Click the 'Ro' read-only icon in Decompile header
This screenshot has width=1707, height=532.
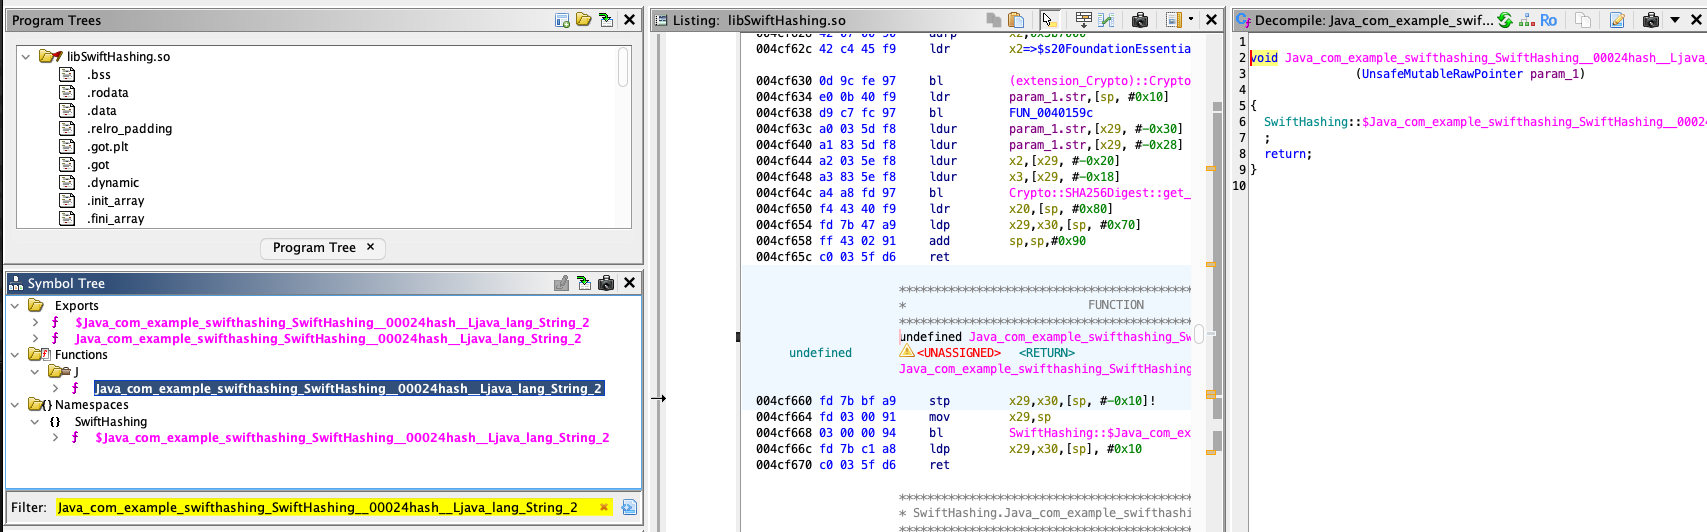tap(1549, 20)
